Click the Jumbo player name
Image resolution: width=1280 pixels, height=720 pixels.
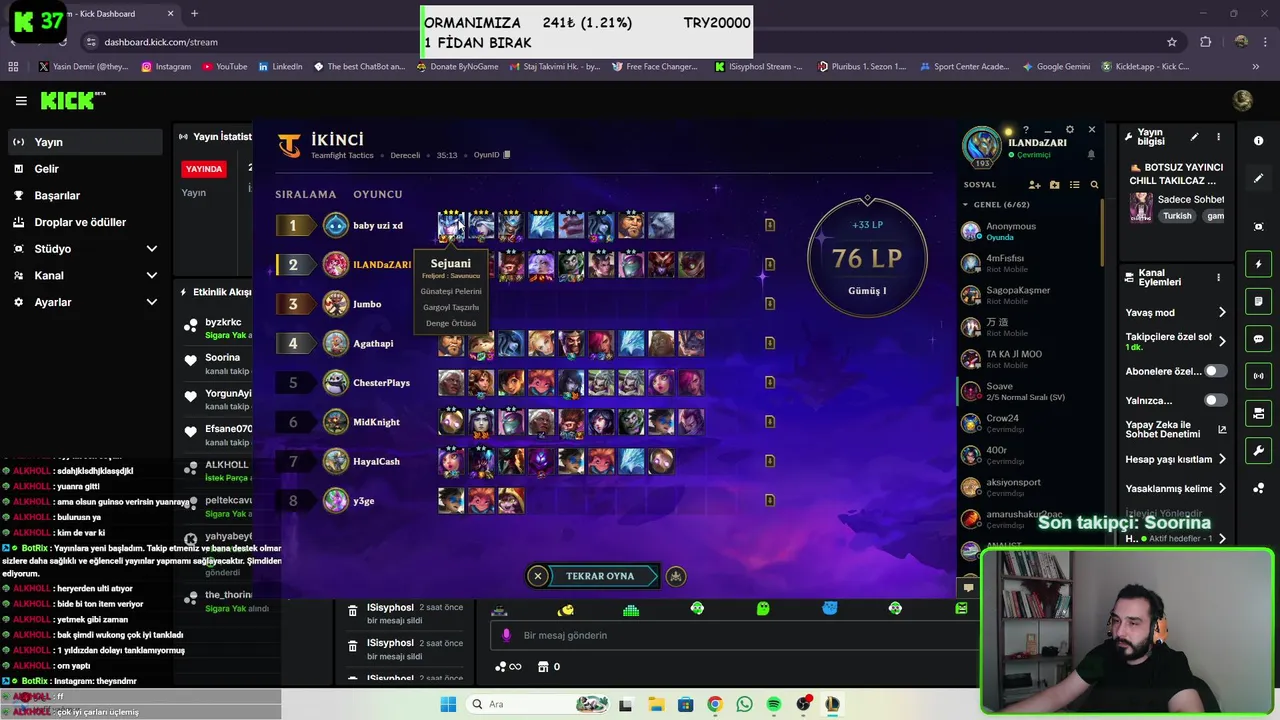[x=367, y=304]
